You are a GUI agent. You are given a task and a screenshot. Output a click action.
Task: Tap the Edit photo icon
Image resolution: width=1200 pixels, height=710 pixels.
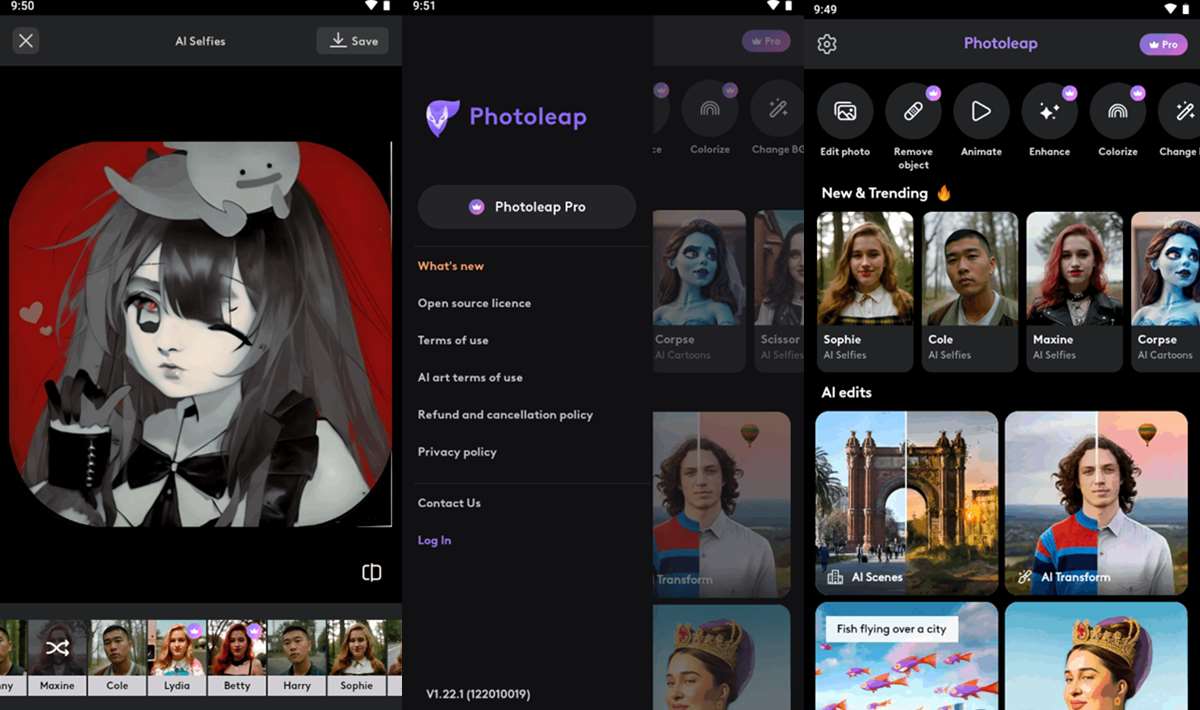click(845, 111)
